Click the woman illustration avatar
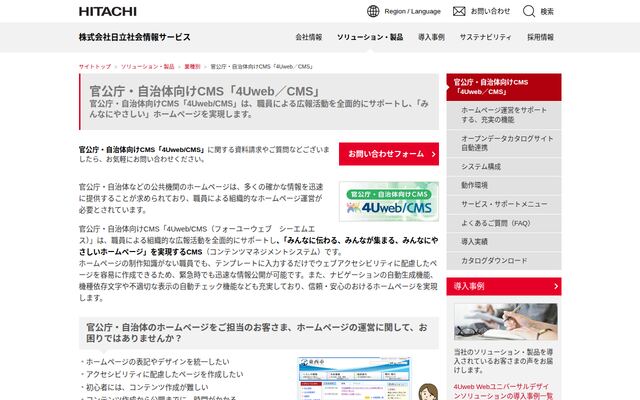Viewport: 640px width, 400px height. tap(428, 392)
